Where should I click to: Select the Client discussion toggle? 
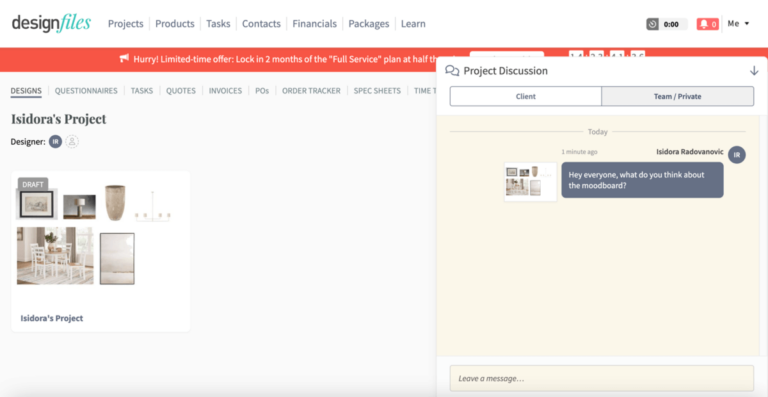[x=526, y=96]
